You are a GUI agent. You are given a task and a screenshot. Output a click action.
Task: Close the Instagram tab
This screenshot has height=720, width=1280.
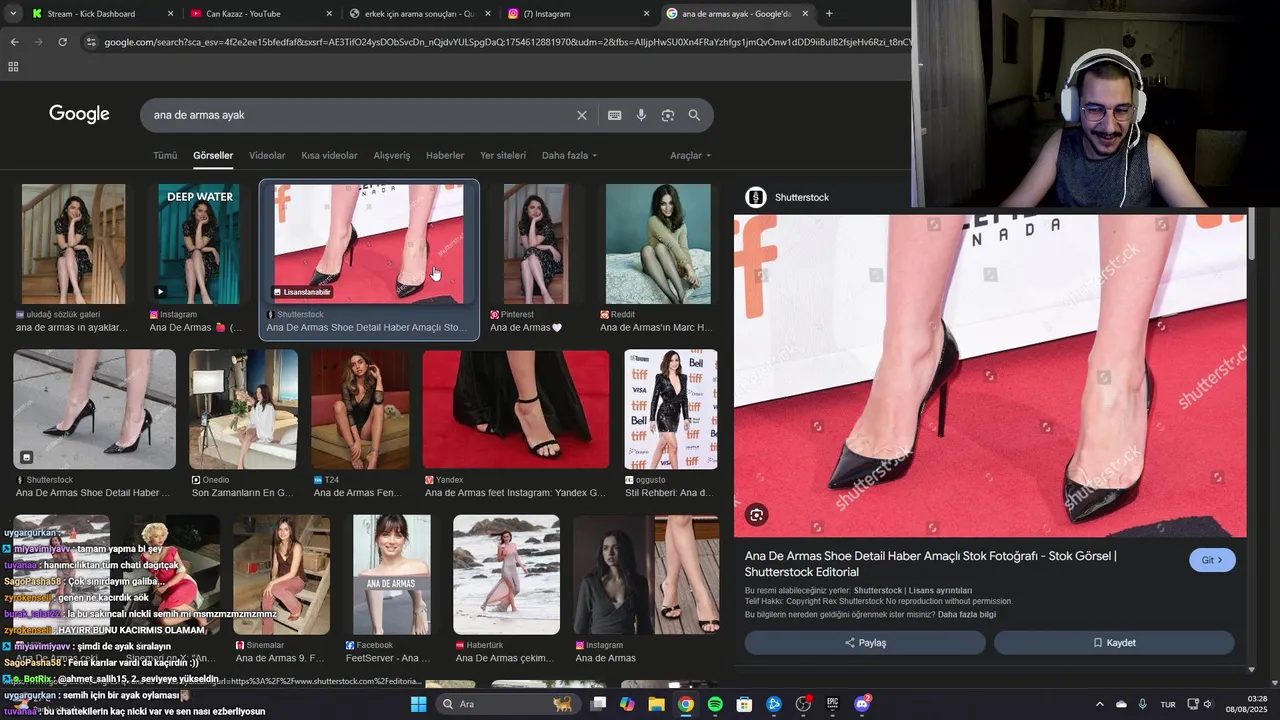(646, 14)
